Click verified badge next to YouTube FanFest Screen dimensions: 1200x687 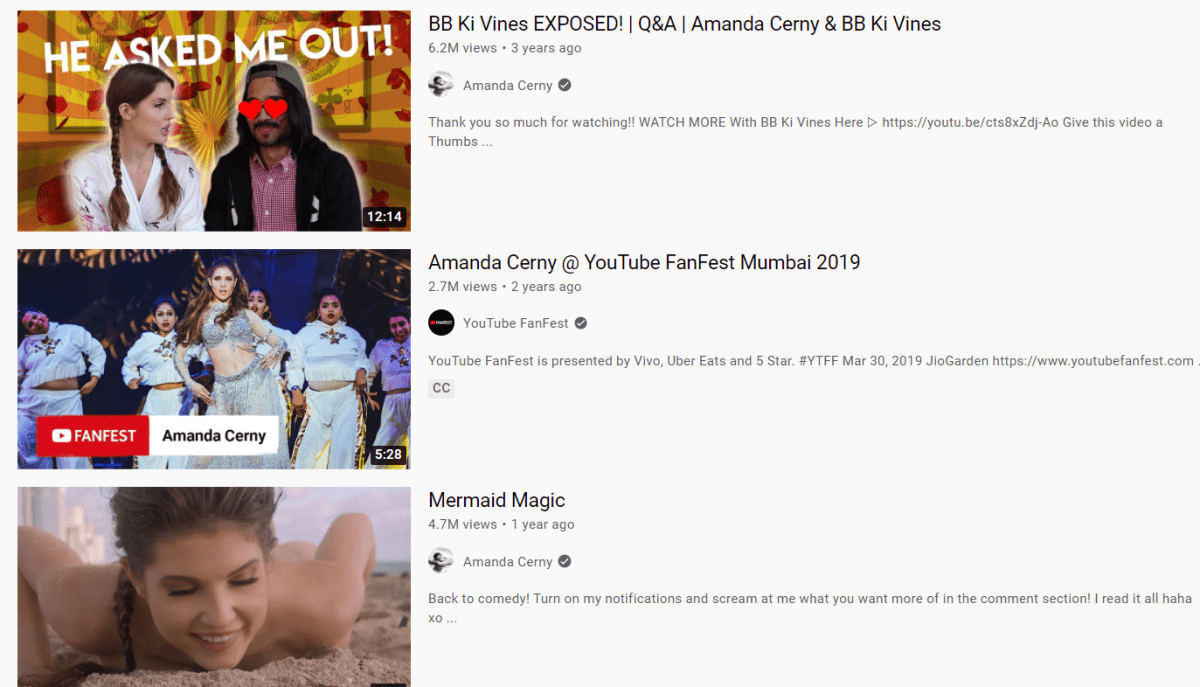click(581, 323)
